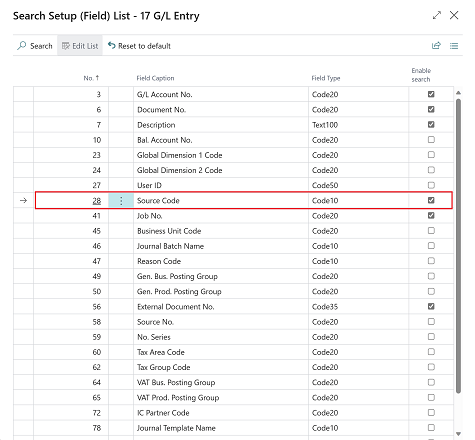Enable search for Source No.
Image resolution: width=475 pixels, height=440 pixels.
tap(431, 322)
